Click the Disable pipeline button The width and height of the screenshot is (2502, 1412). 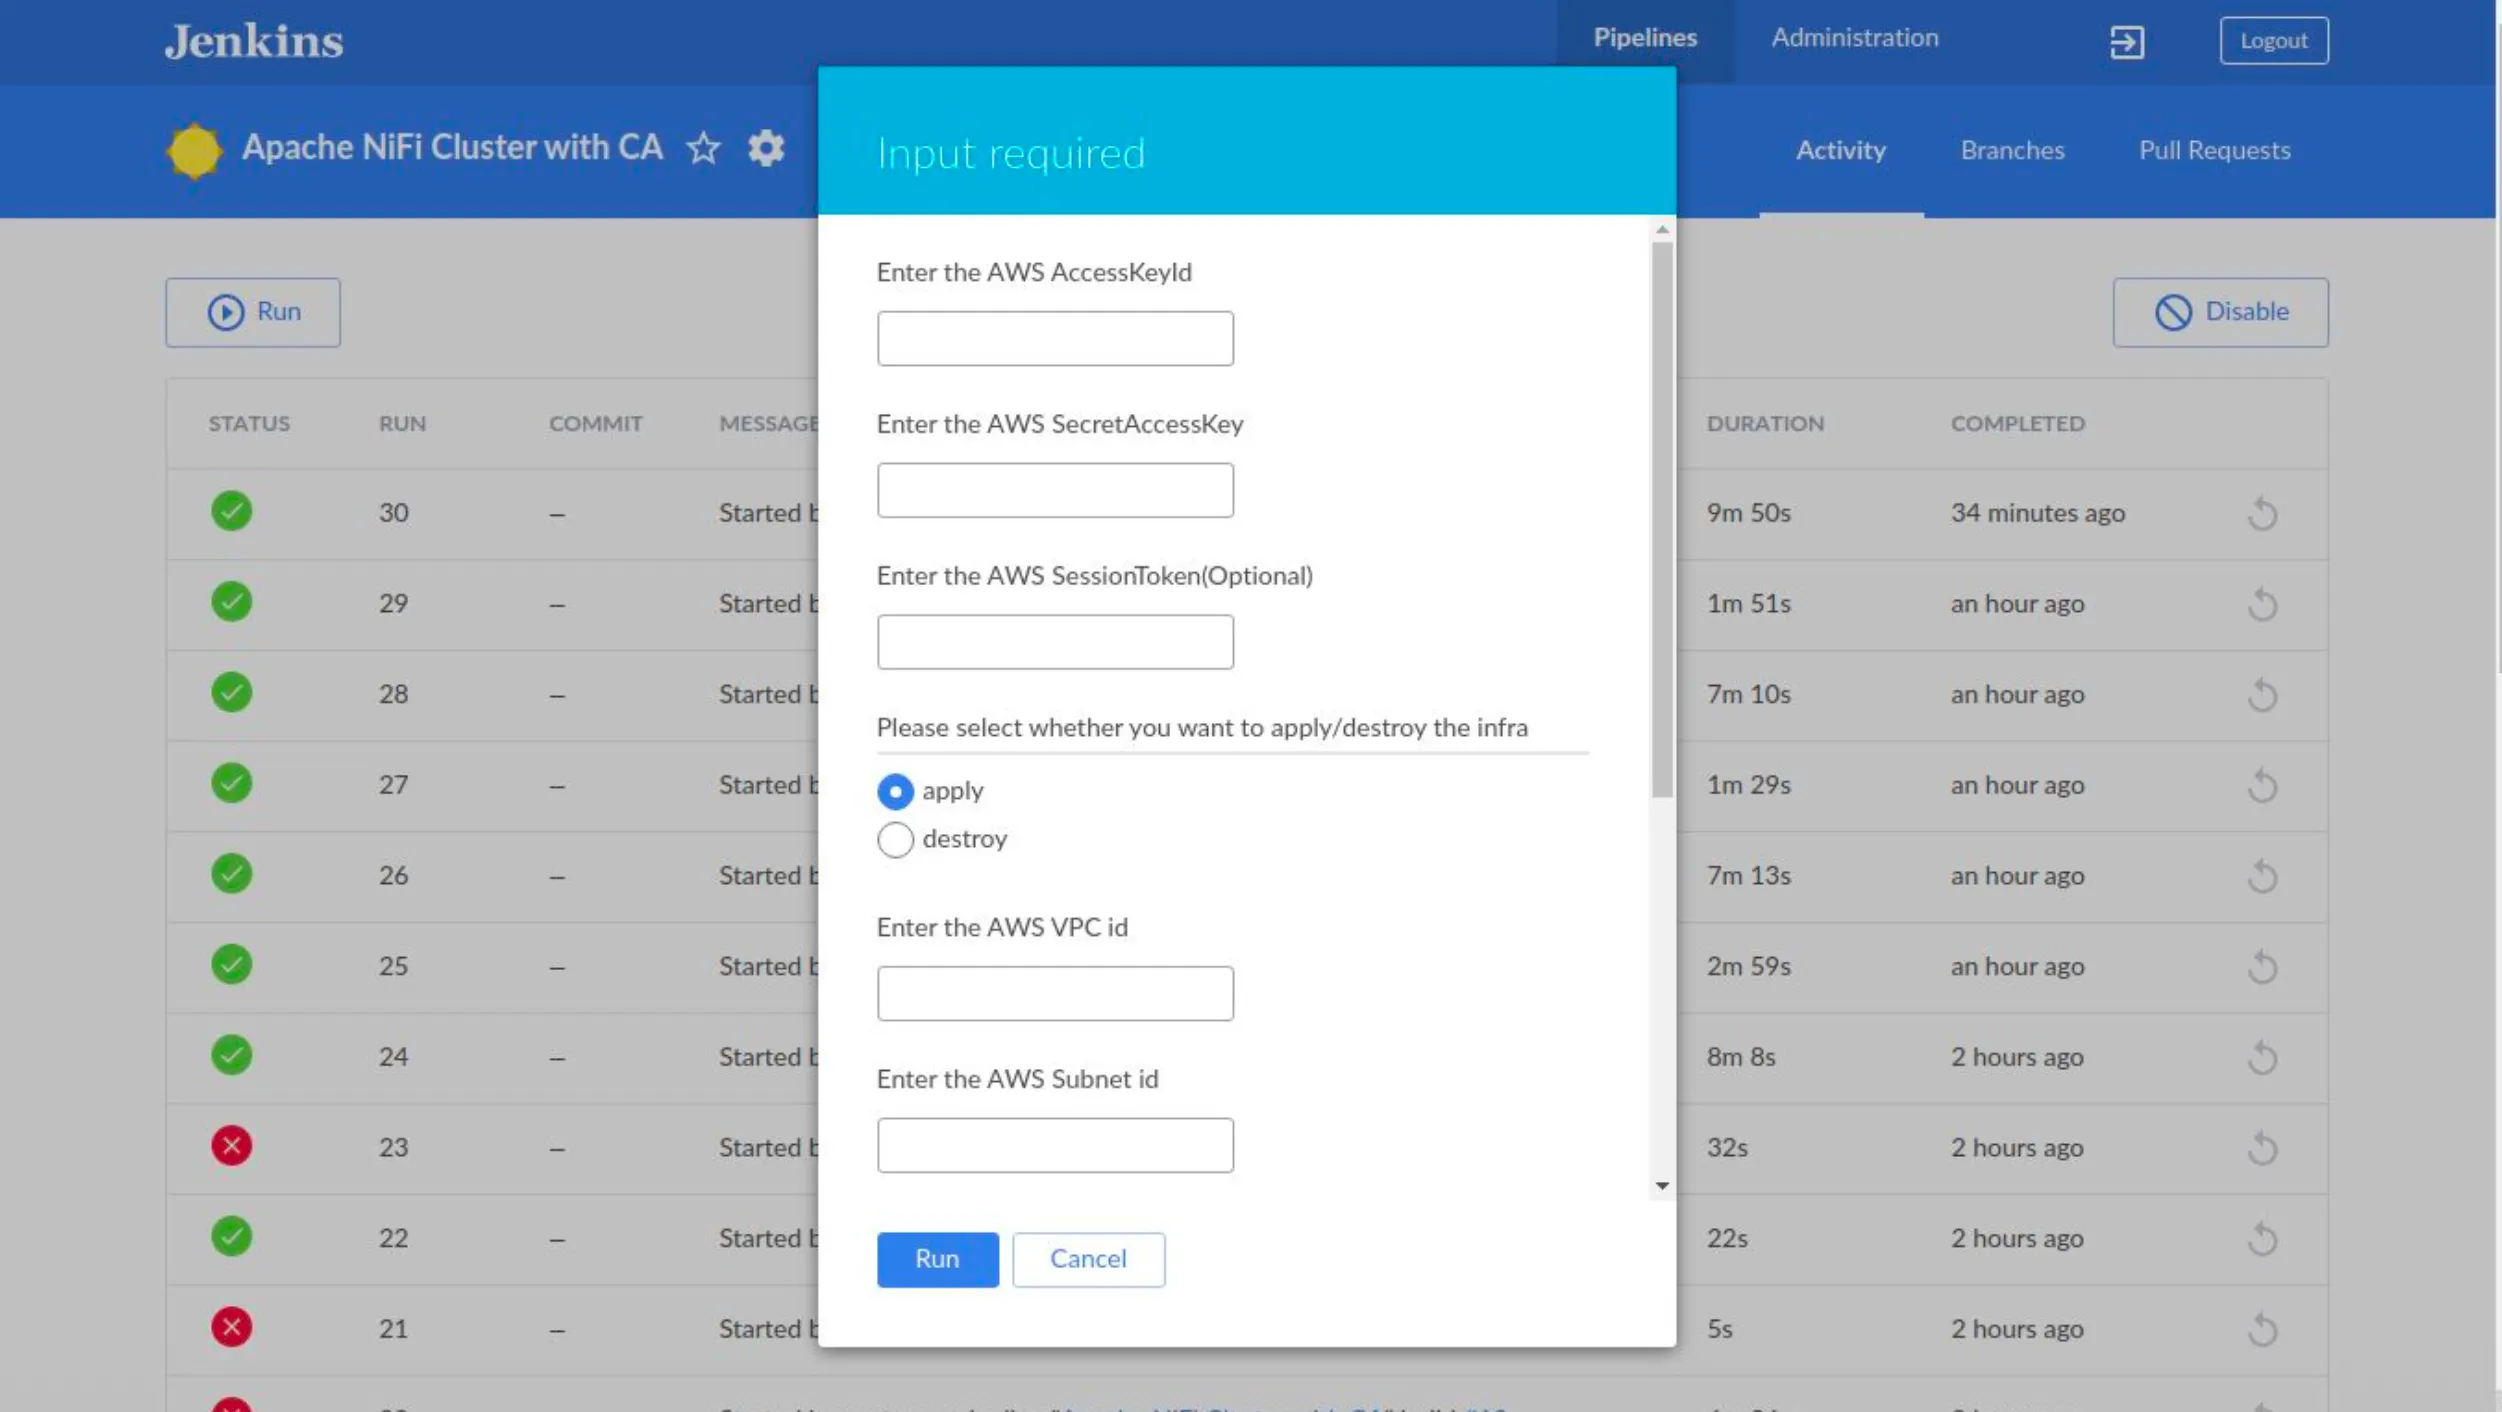pyautogui.click(x=2220, y=312)
